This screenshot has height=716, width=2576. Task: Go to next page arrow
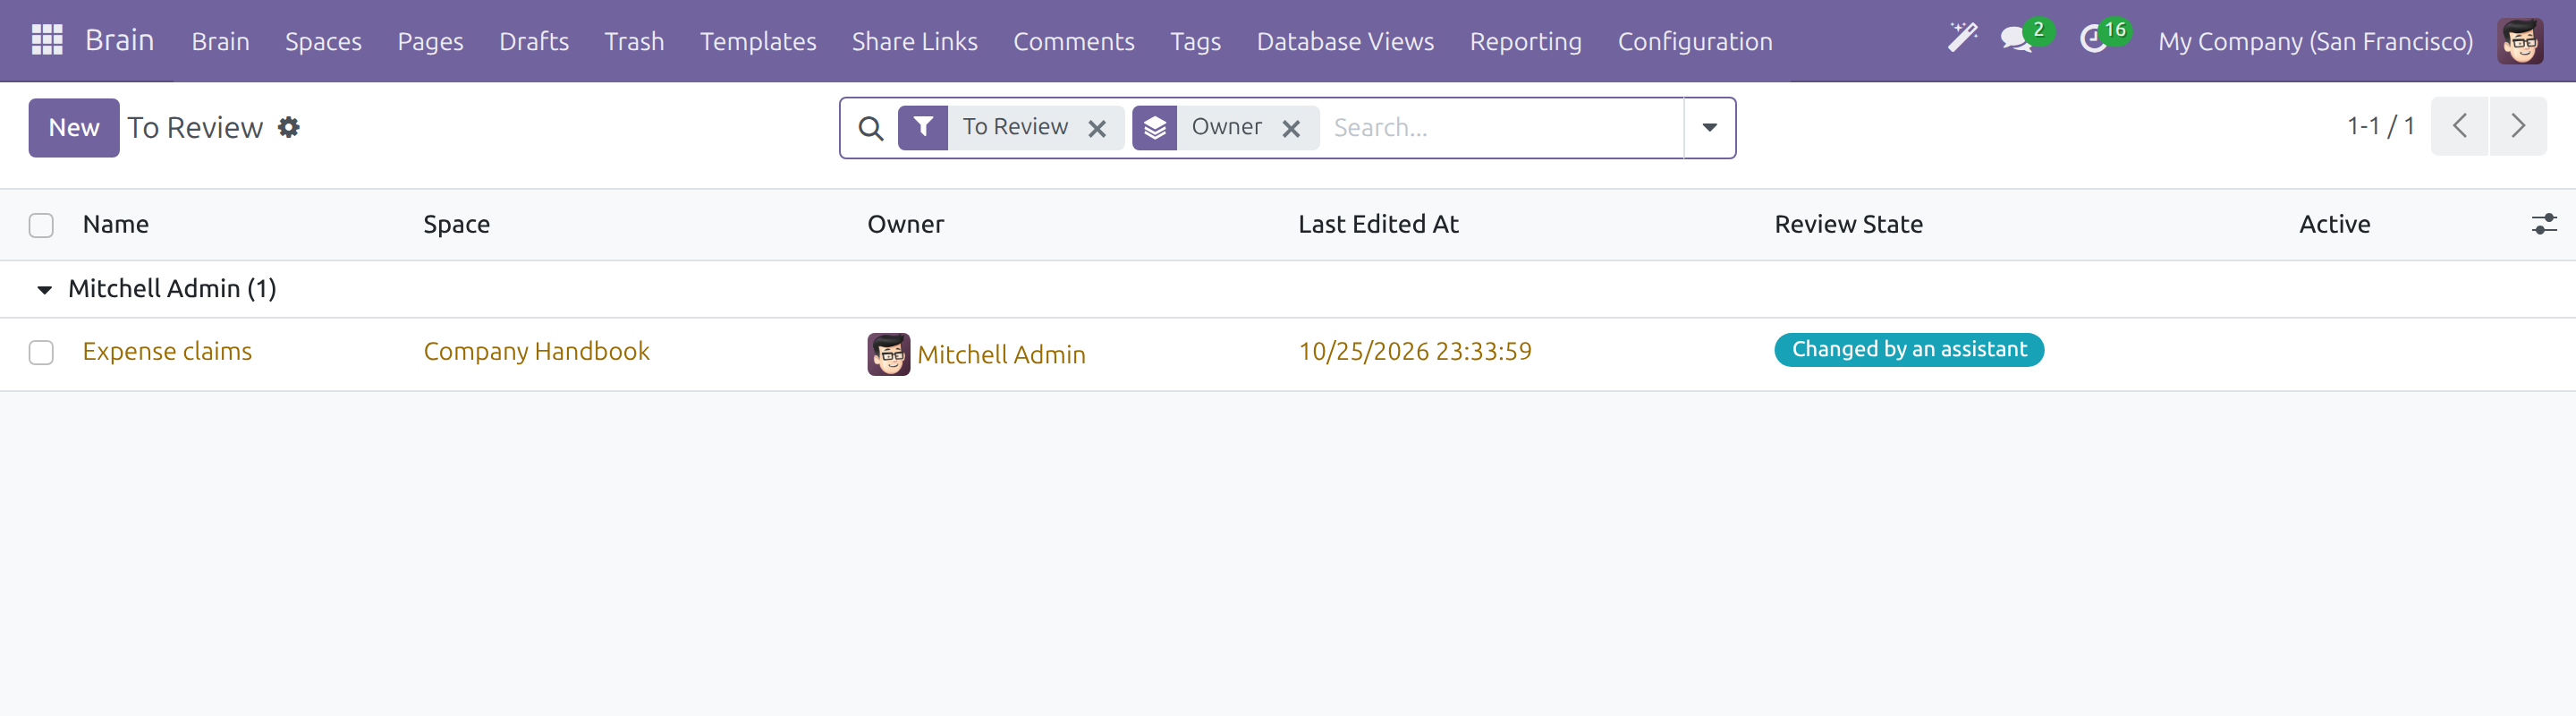2518,126
